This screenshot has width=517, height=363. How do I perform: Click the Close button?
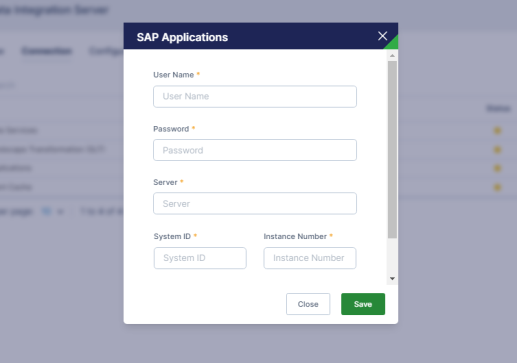click(x=308, y=304)
